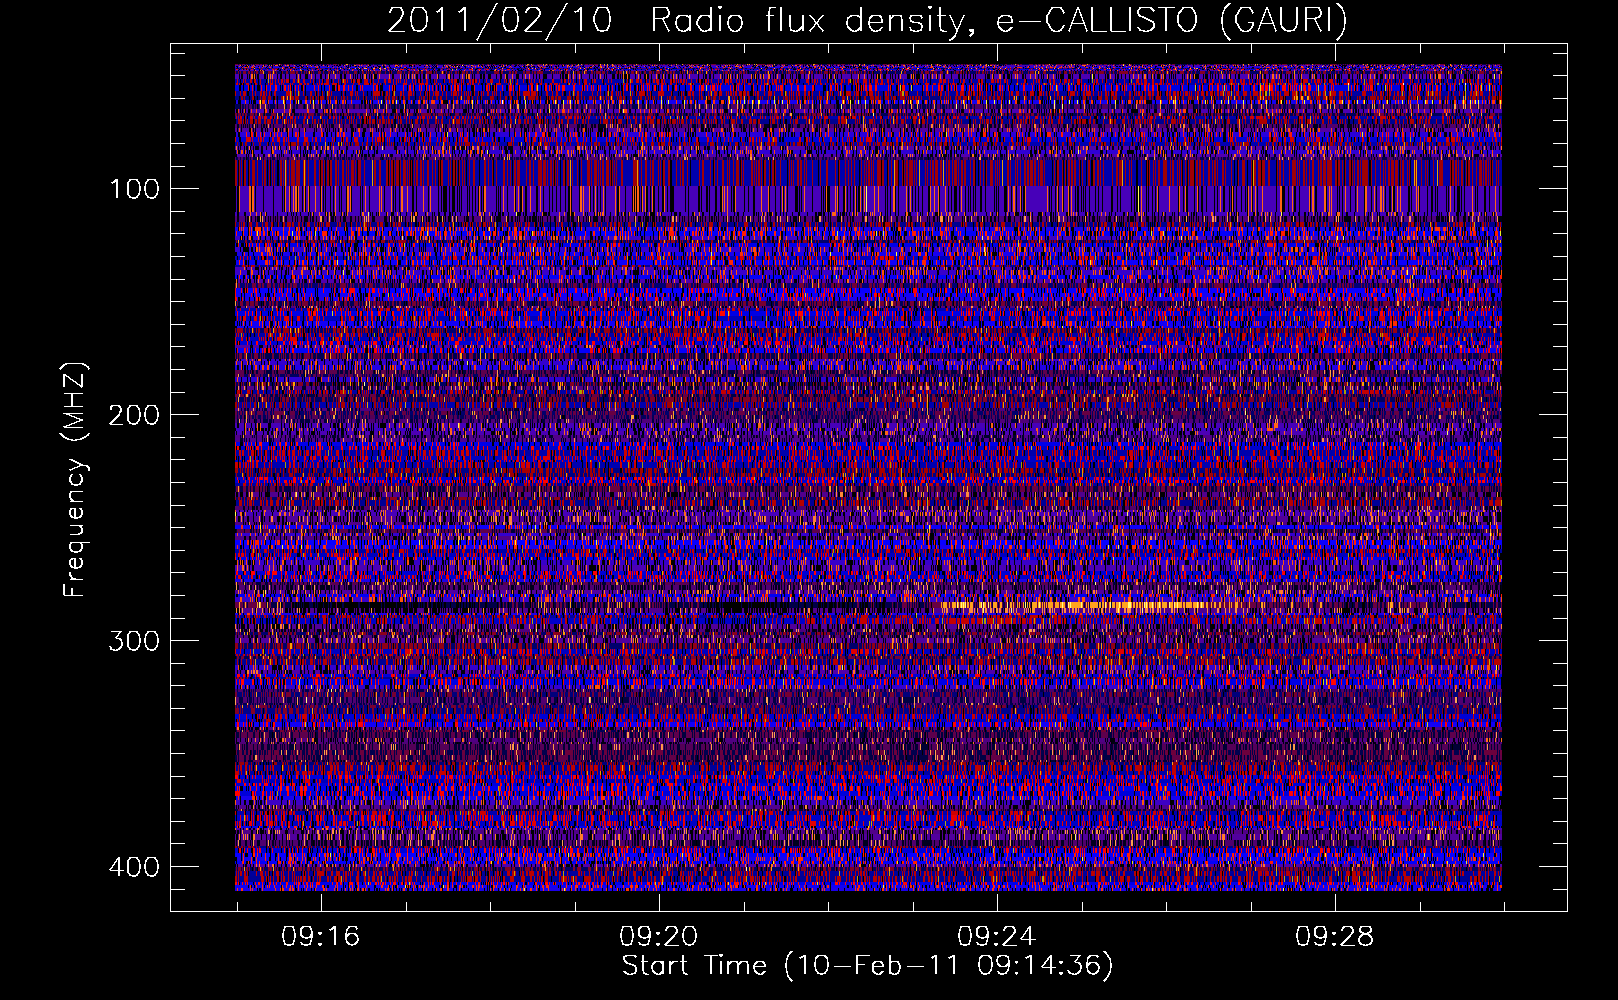Click the '09:20' time tick label
The width and height of the screenshot is (1618, 1000).
click(658, 937)
